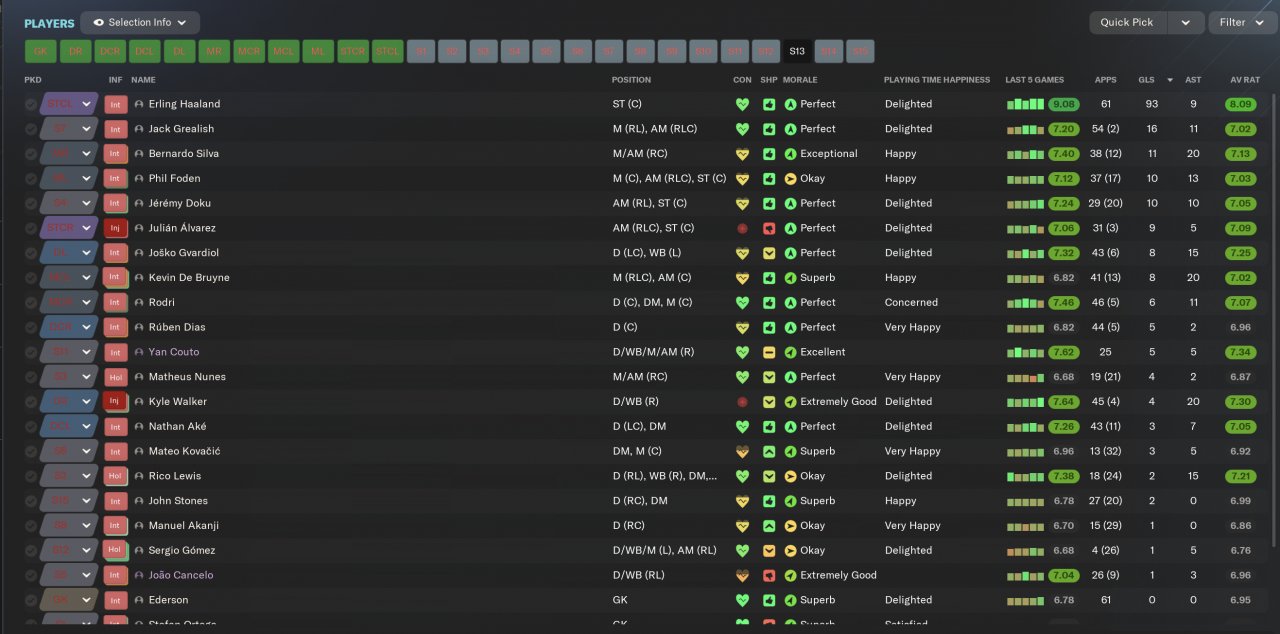Click person icon beside Rodri
Viewport: 1280px width, 634px height.
(139, 302)
